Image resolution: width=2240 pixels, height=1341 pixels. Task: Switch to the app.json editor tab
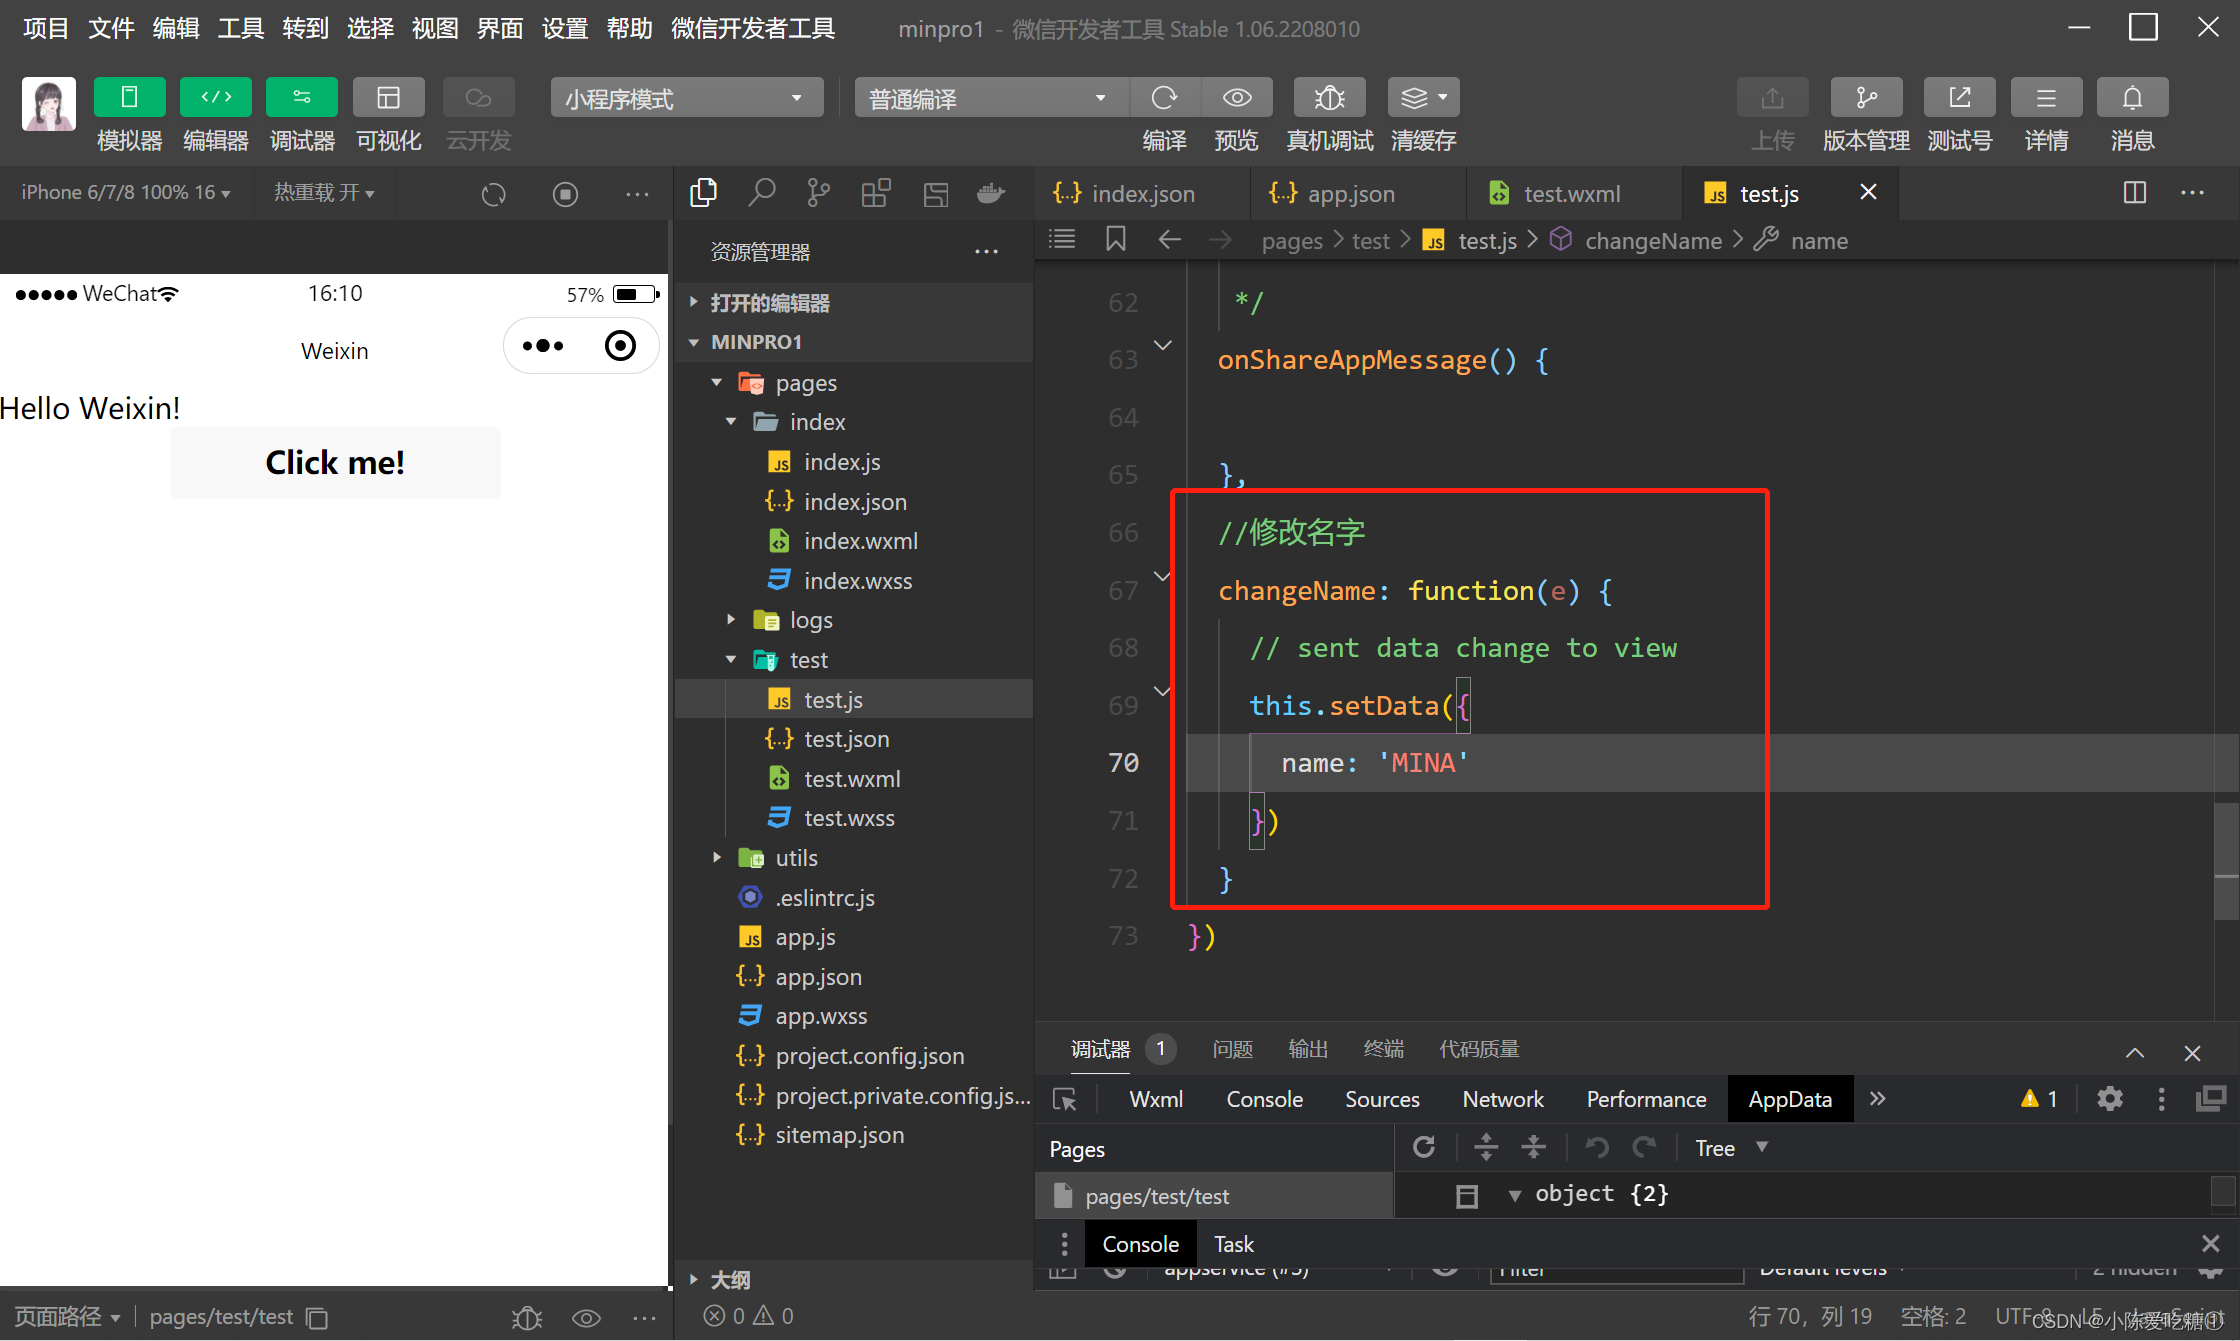[x=1350, y=194]
